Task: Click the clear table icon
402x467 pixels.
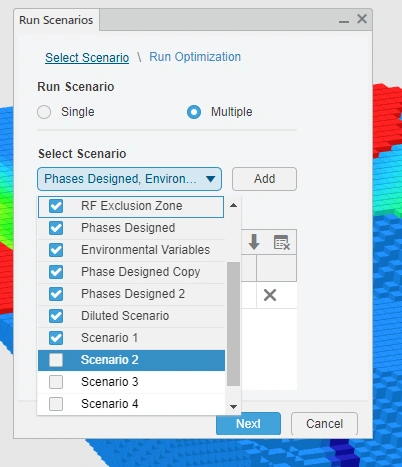Action: point(282,242)
